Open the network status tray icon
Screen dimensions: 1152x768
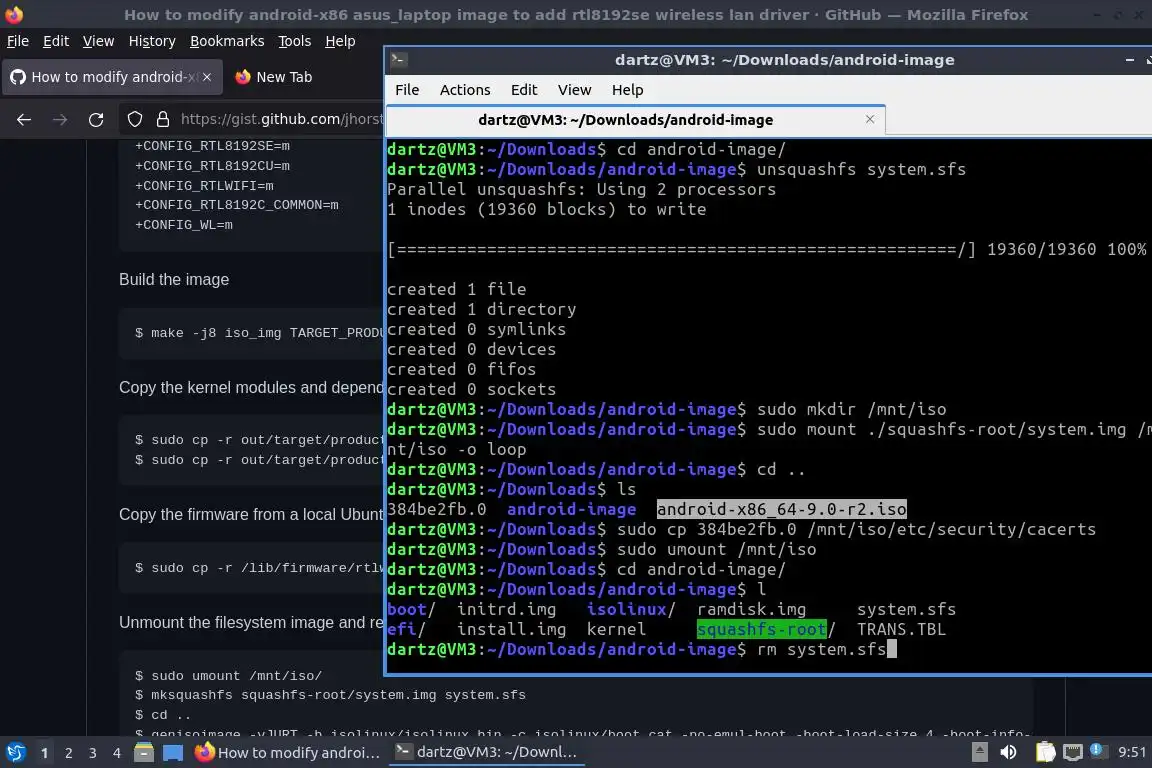(x=1073, y=752)
